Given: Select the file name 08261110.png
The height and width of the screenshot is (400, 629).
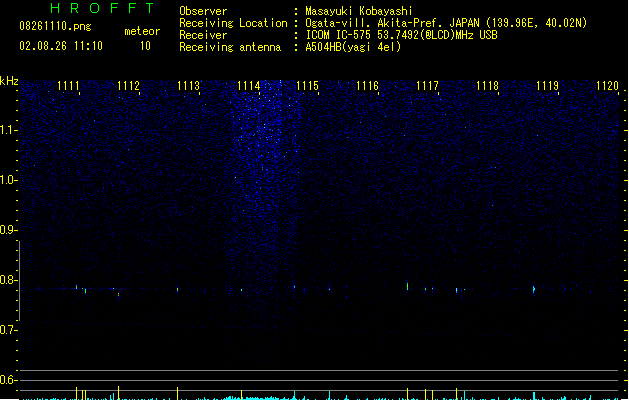Looking at the screenshot, I should click(x=55, y=26).
